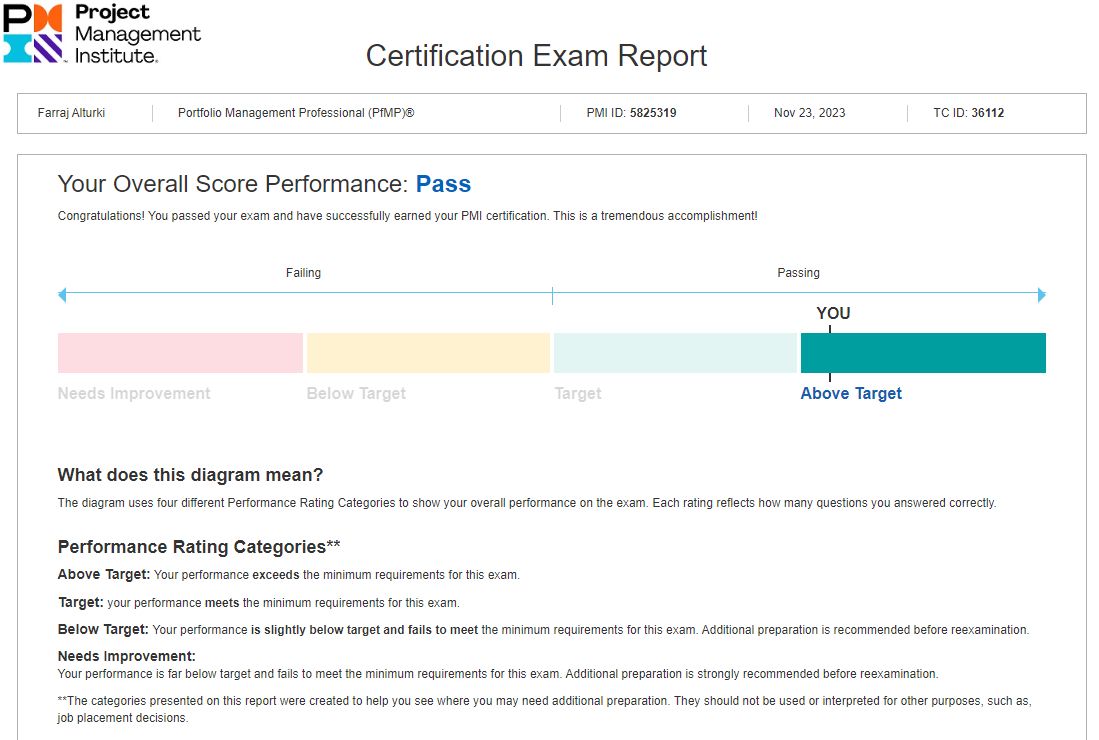
Task: Click the greyed Below Target label under bar
Action: coord(356,394)
